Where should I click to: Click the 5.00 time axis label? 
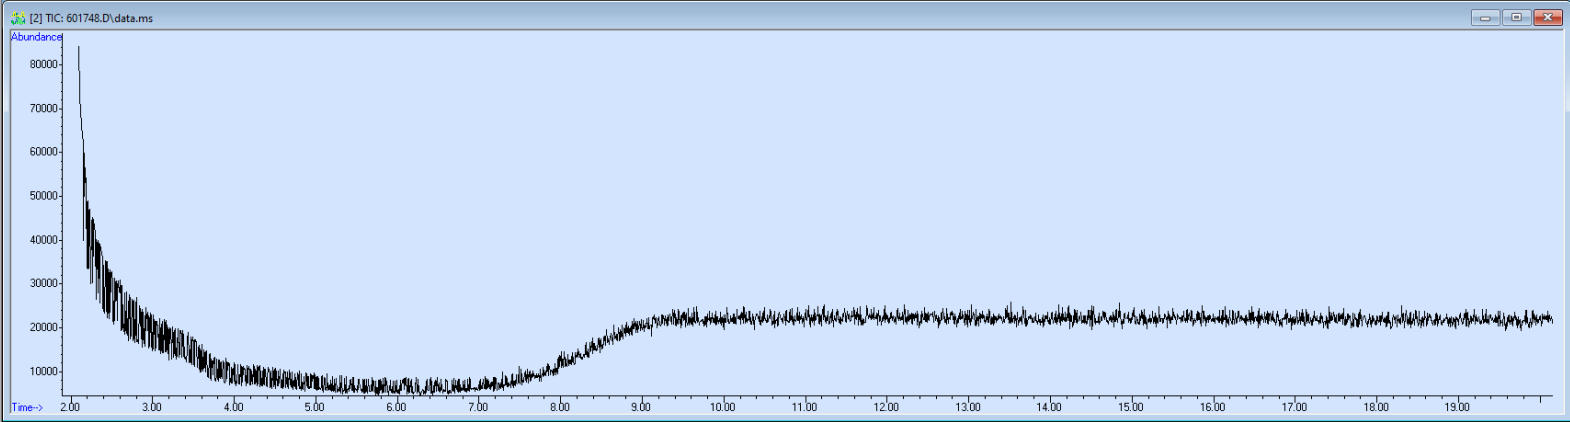pyautogui.click(x=314, y=407)
